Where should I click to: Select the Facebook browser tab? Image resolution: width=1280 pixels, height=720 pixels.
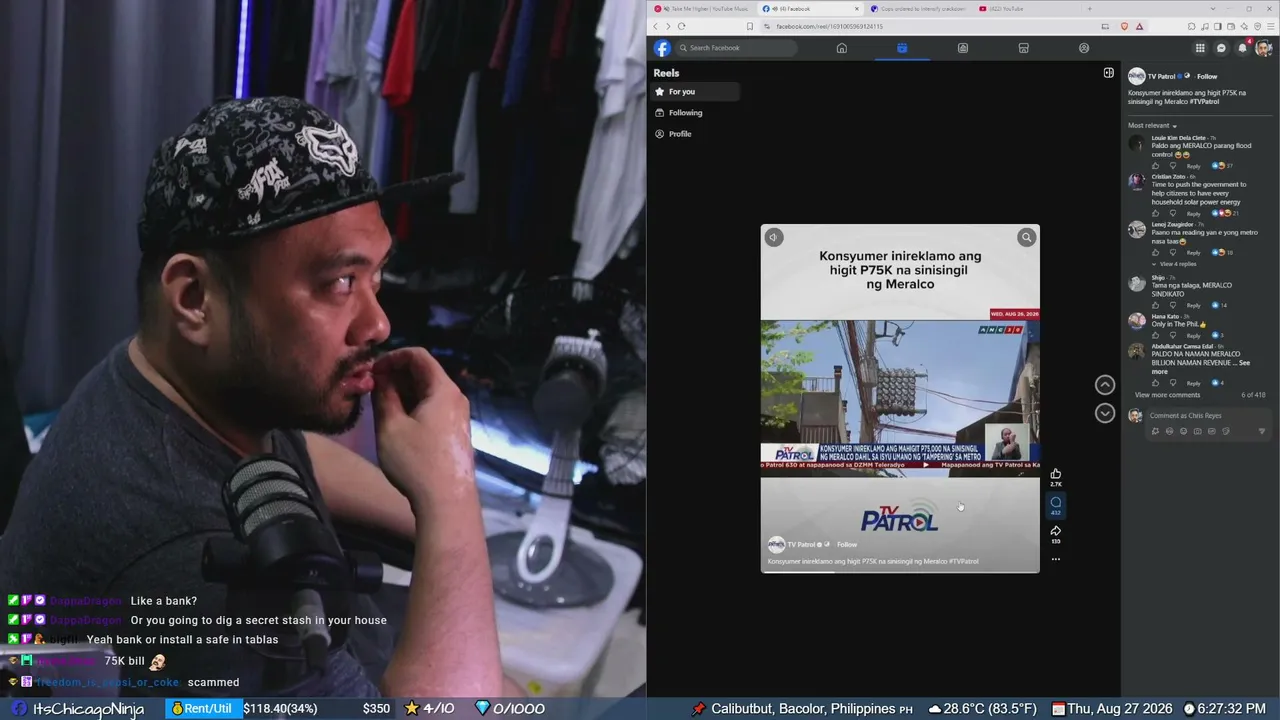tap(810, 9)
